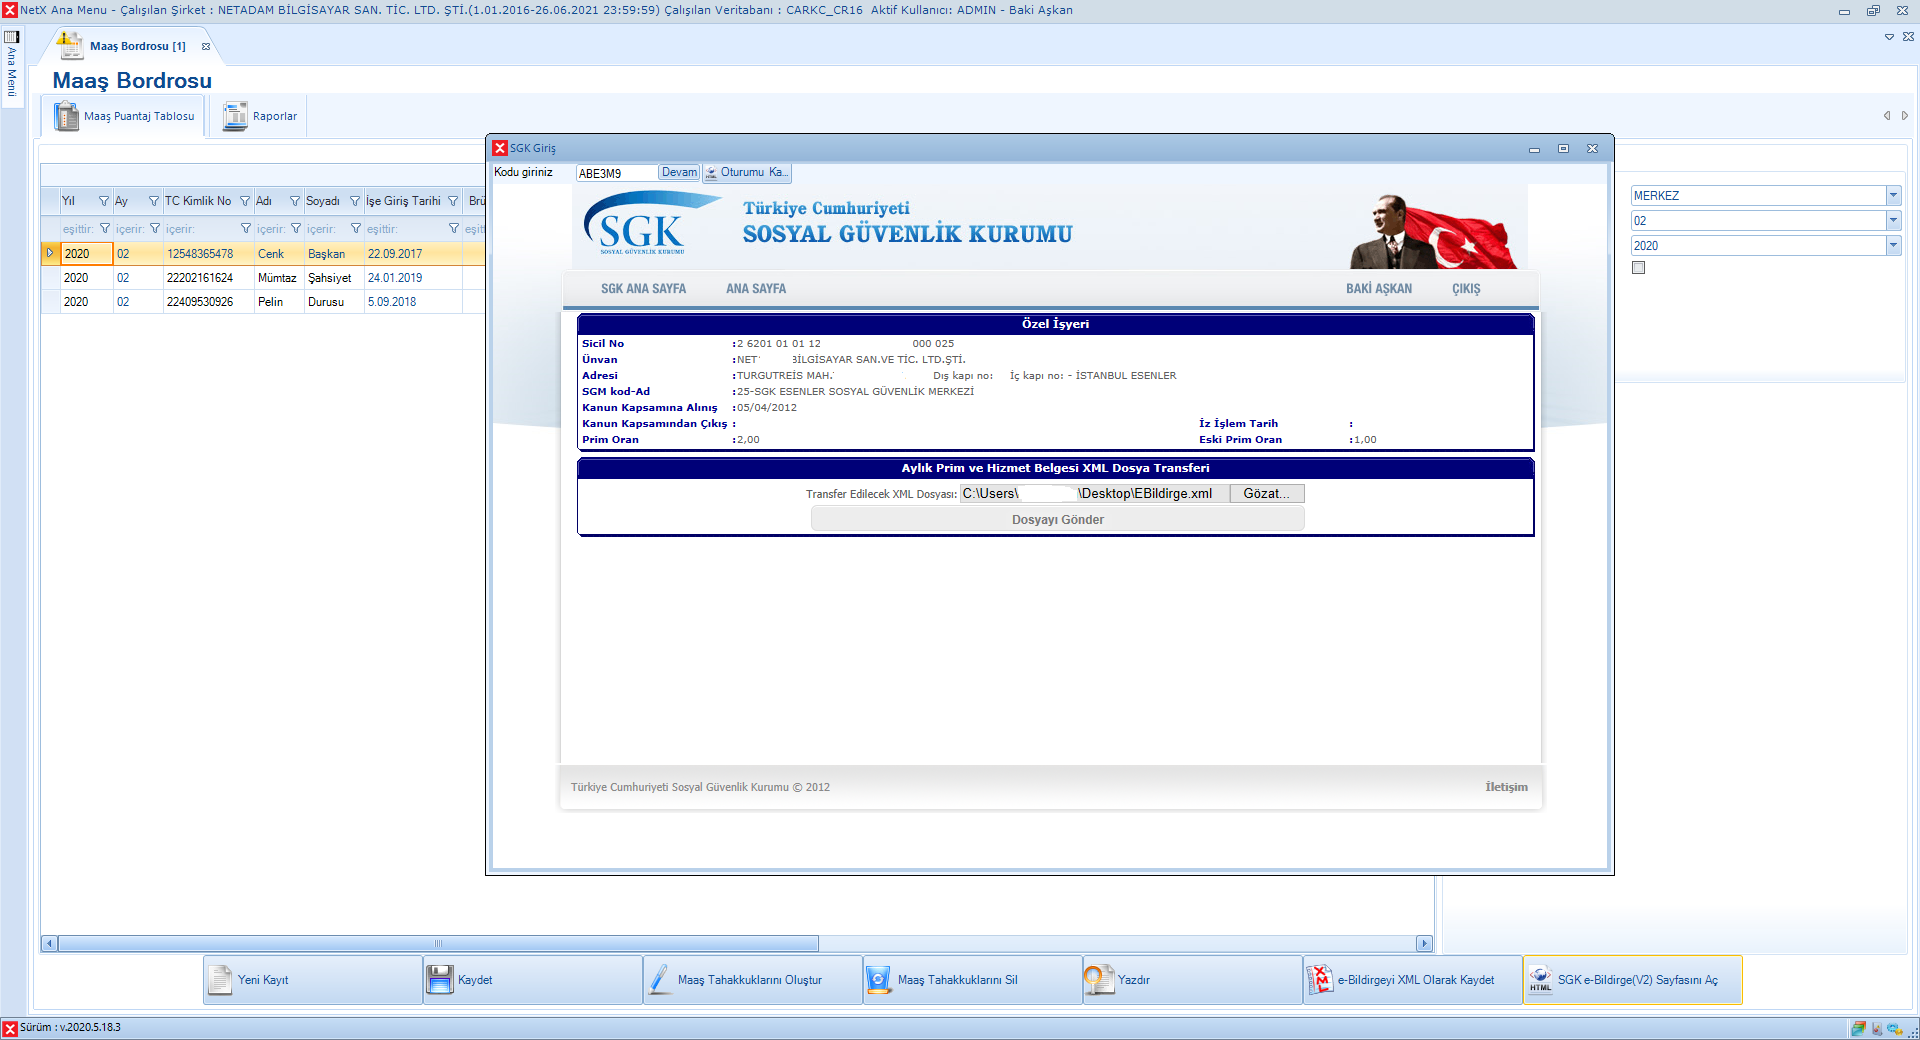Image resolution: width=1920 pixels, height=1040 pixels.
Task: Open Maaş Puantaj Tablosu toolbar icon
Action: click(67, 116)
